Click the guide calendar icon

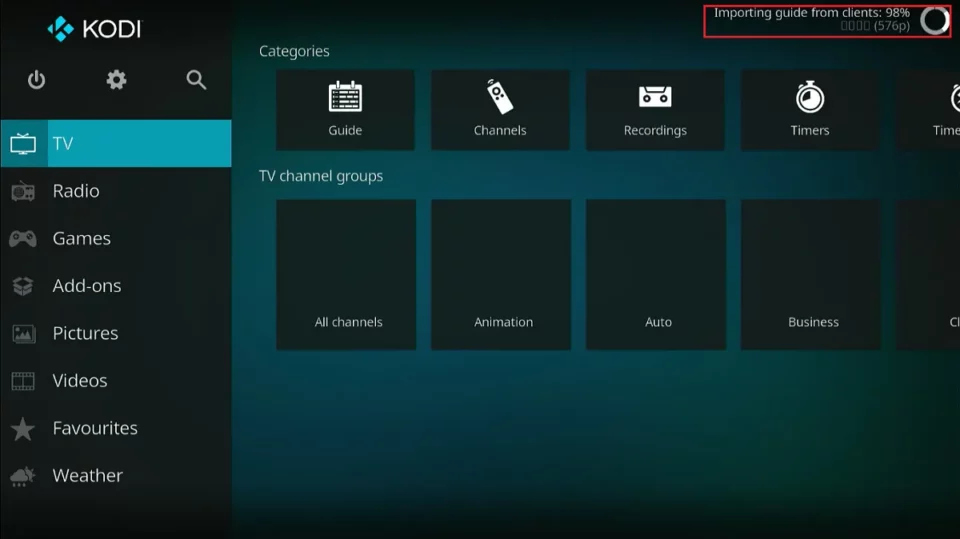tap(345, 97)
